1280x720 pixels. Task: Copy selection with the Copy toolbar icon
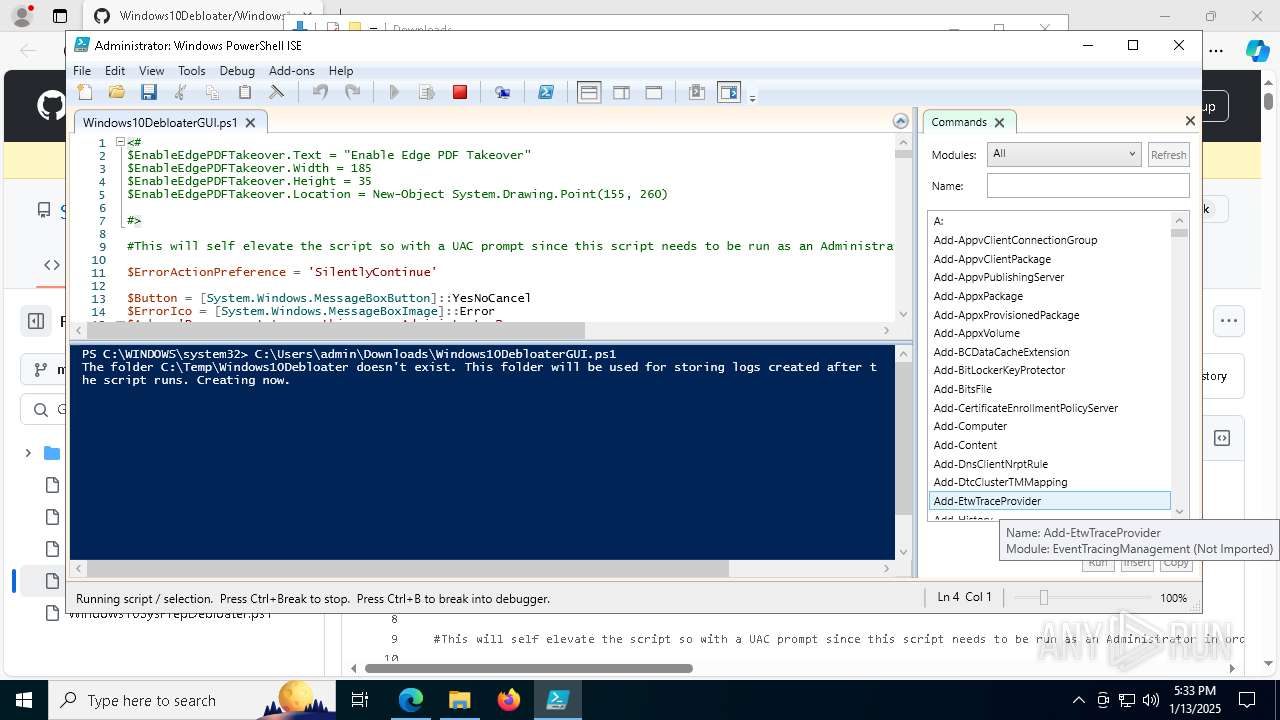tap(212, 92)
